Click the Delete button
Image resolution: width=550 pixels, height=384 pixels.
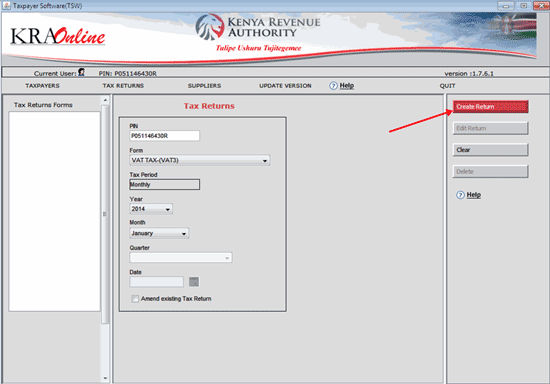click(490, 171)
